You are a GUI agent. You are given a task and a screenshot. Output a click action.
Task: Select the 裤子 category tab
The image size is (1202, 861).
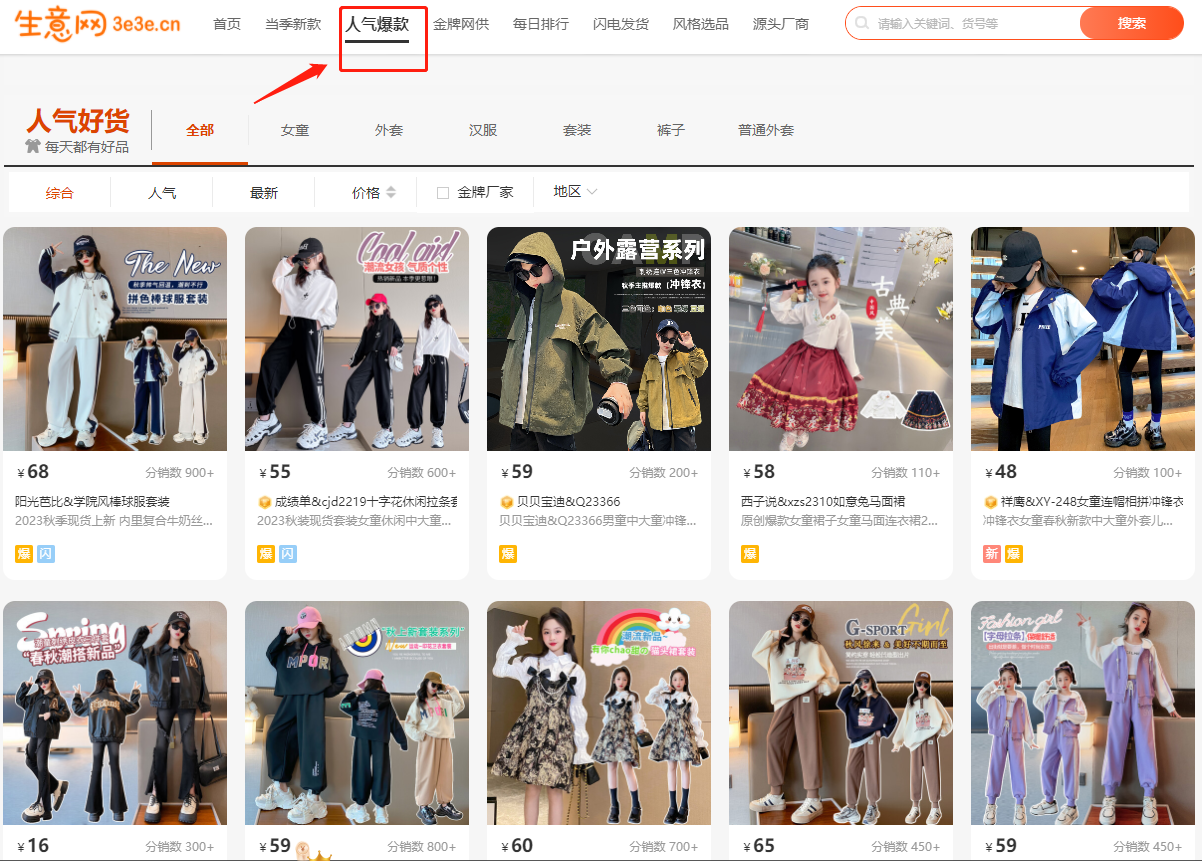point(671,131)
